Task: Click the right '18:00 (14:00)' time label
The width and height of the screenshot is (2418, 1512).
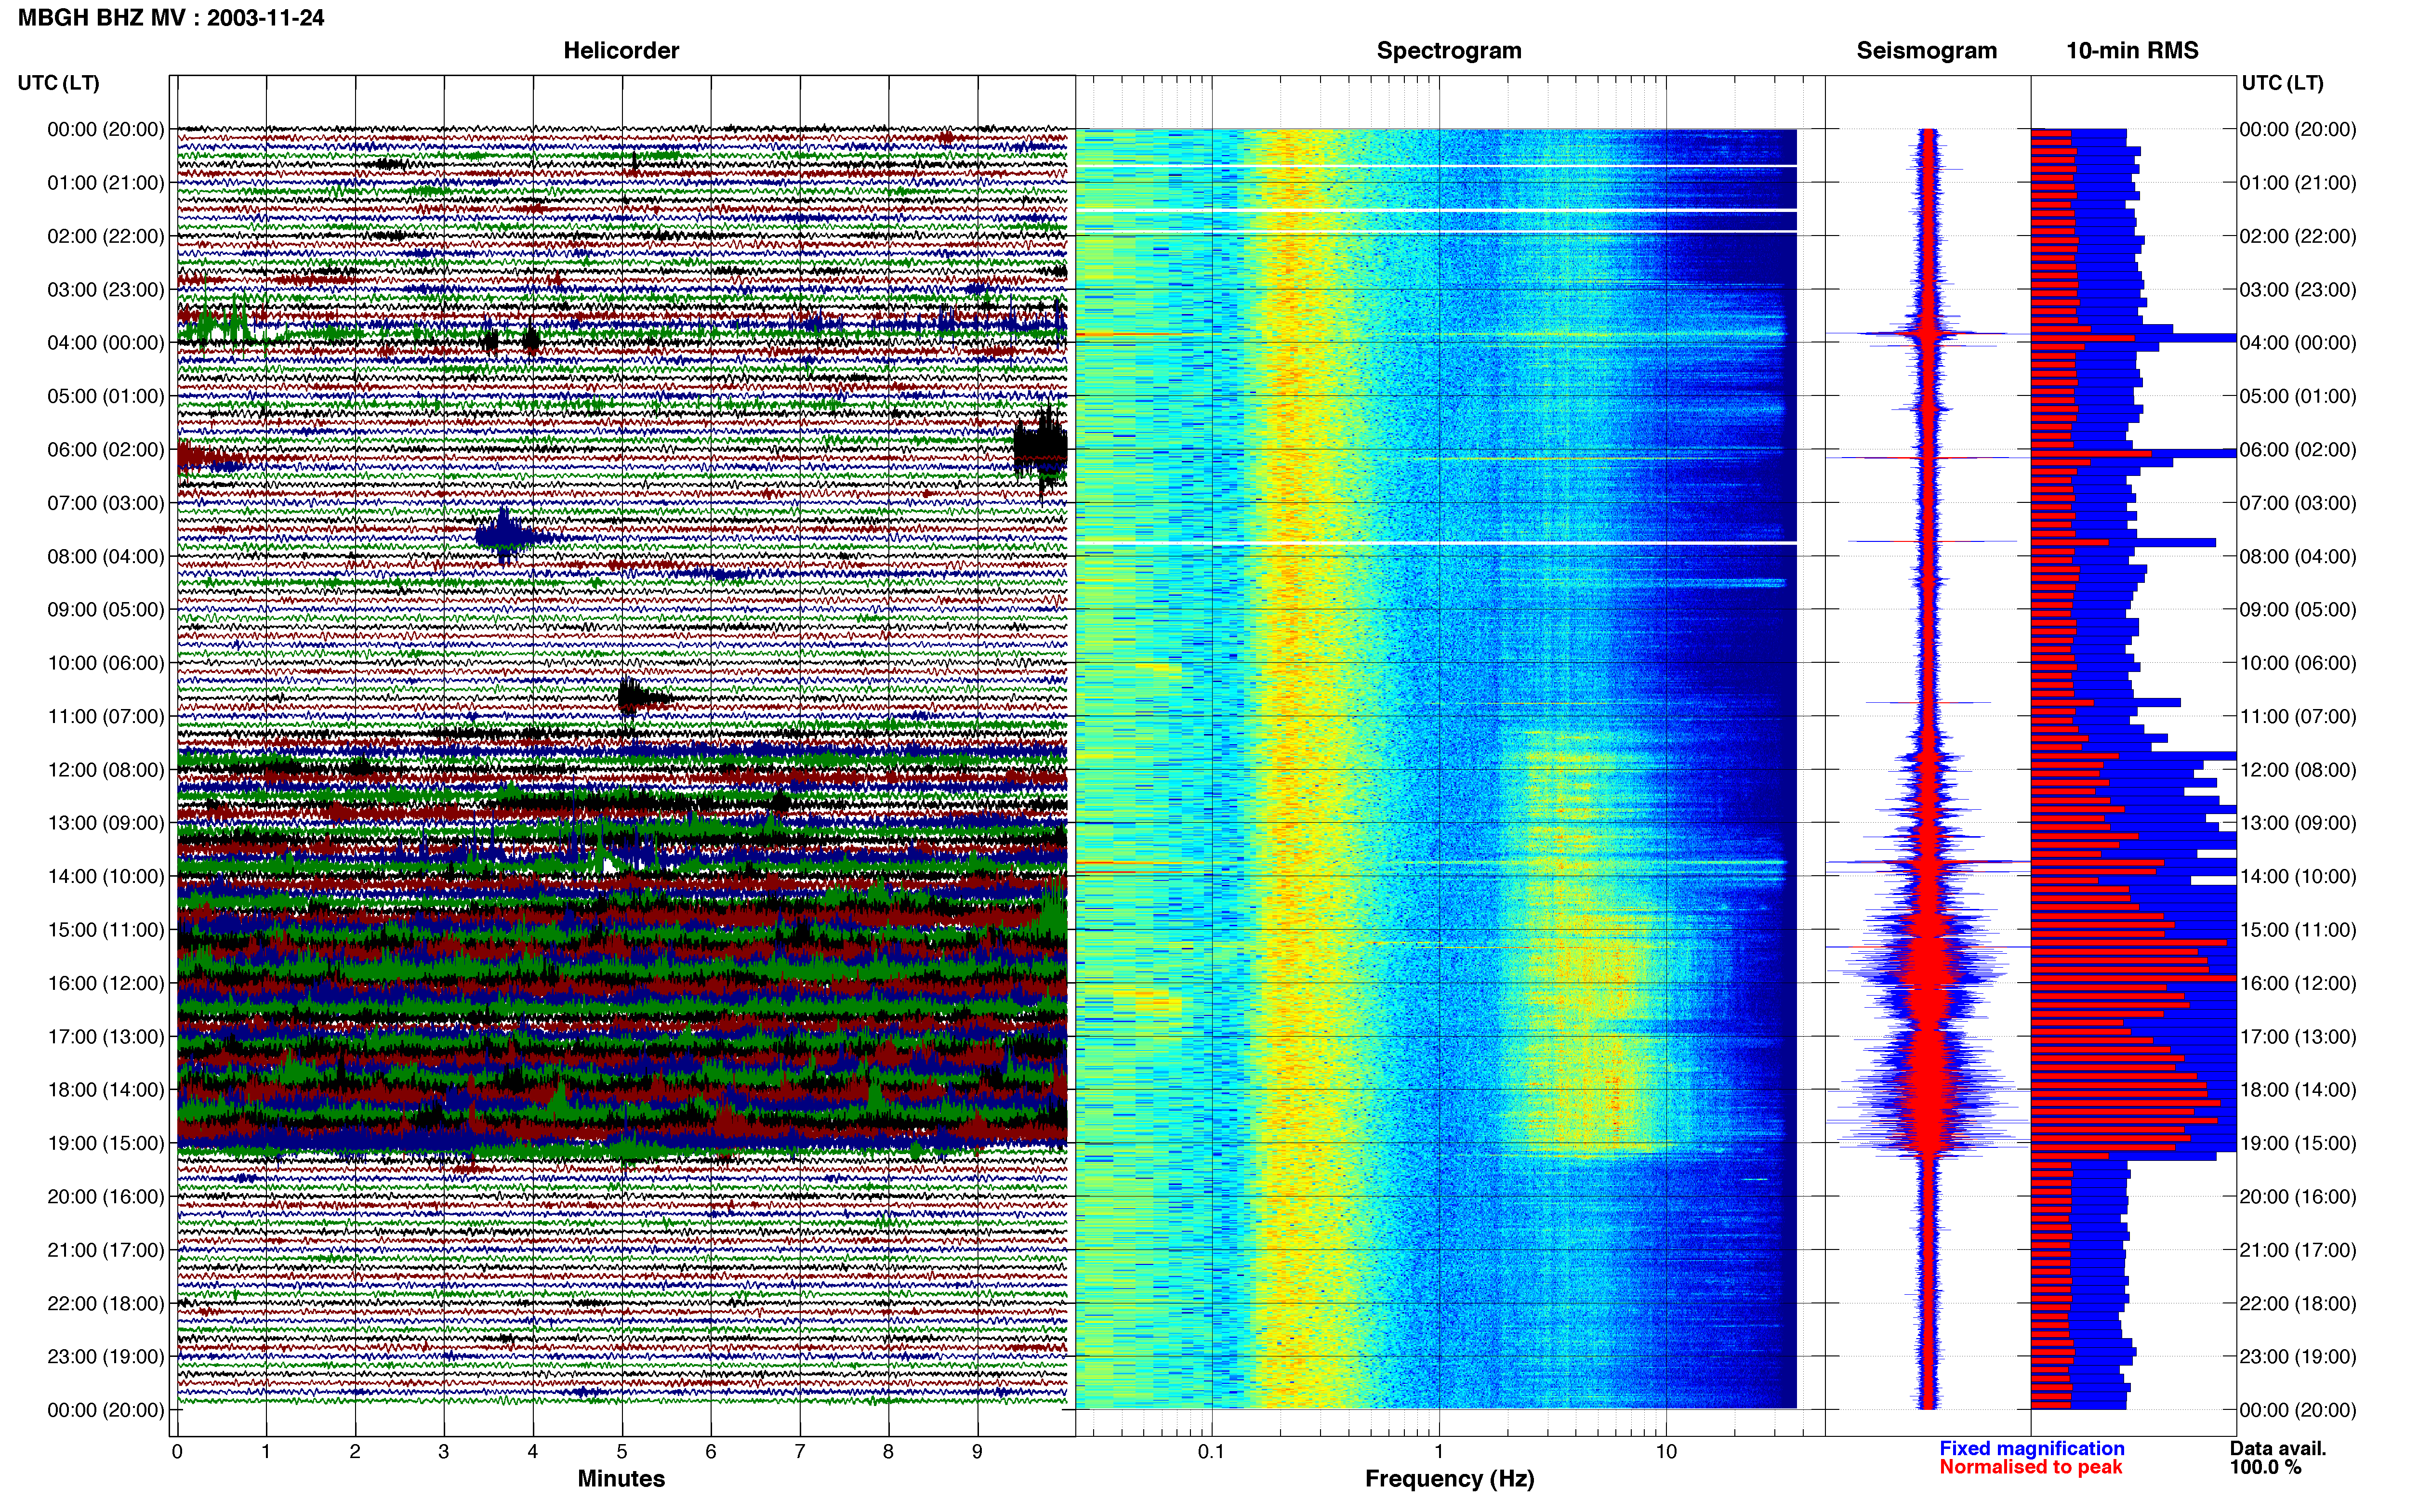Action: (2298, 1090)
